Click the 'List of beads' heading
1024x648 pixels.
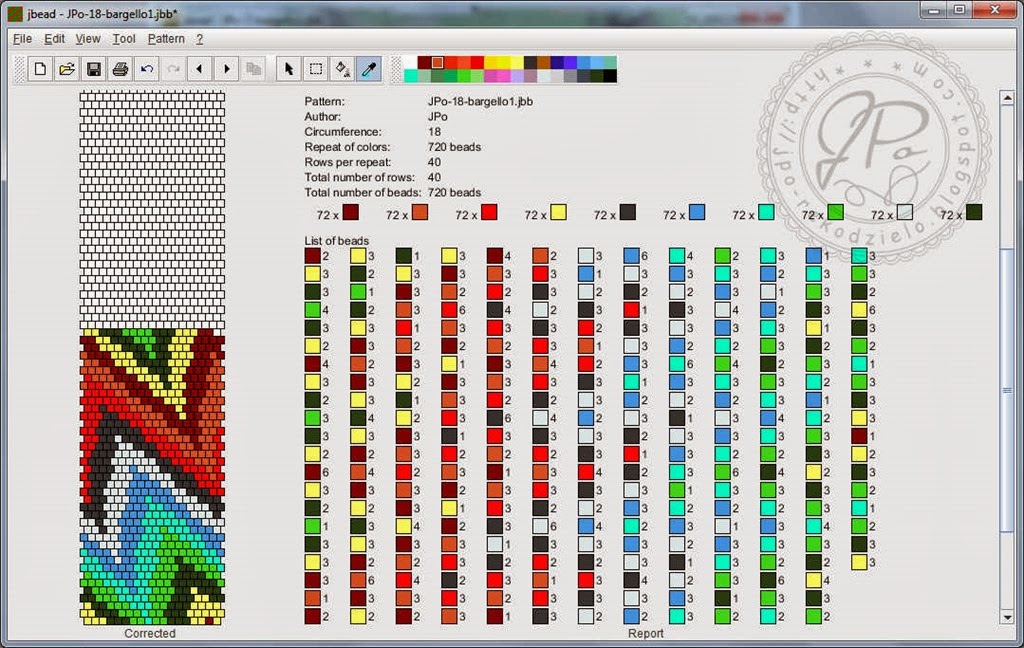coord(336,240)
